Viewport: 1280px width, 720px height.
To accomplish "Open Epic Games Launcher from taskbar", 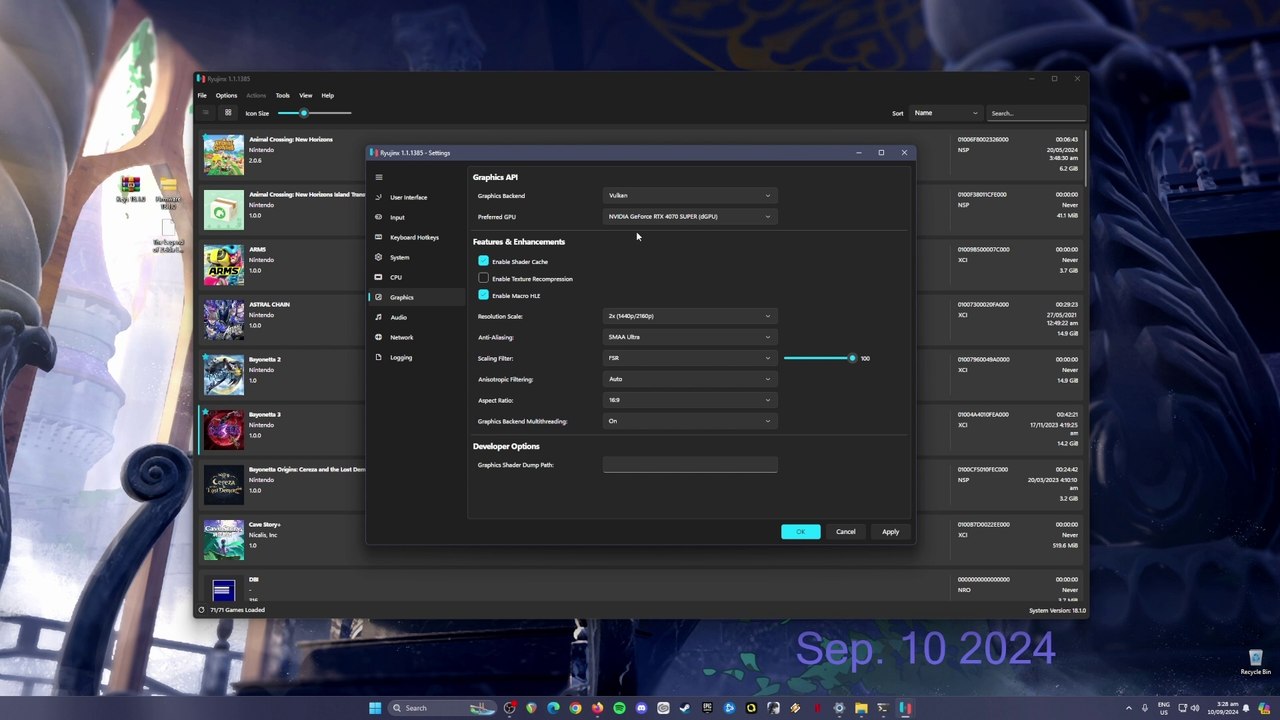I will tap(707, 708).
